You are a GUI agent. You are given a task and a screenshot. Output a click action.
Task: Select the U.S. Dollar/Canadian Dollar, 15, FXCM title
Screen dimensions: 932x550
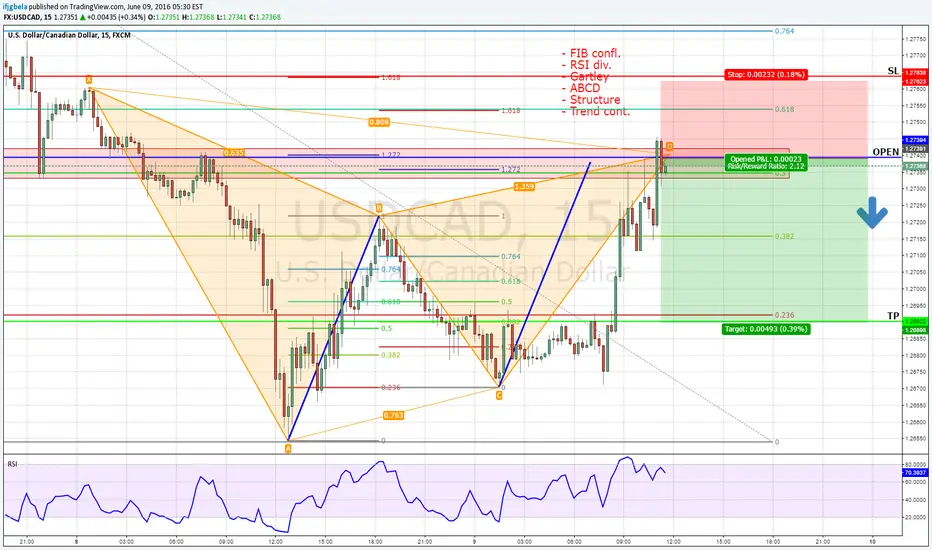(x=69, y=36)
